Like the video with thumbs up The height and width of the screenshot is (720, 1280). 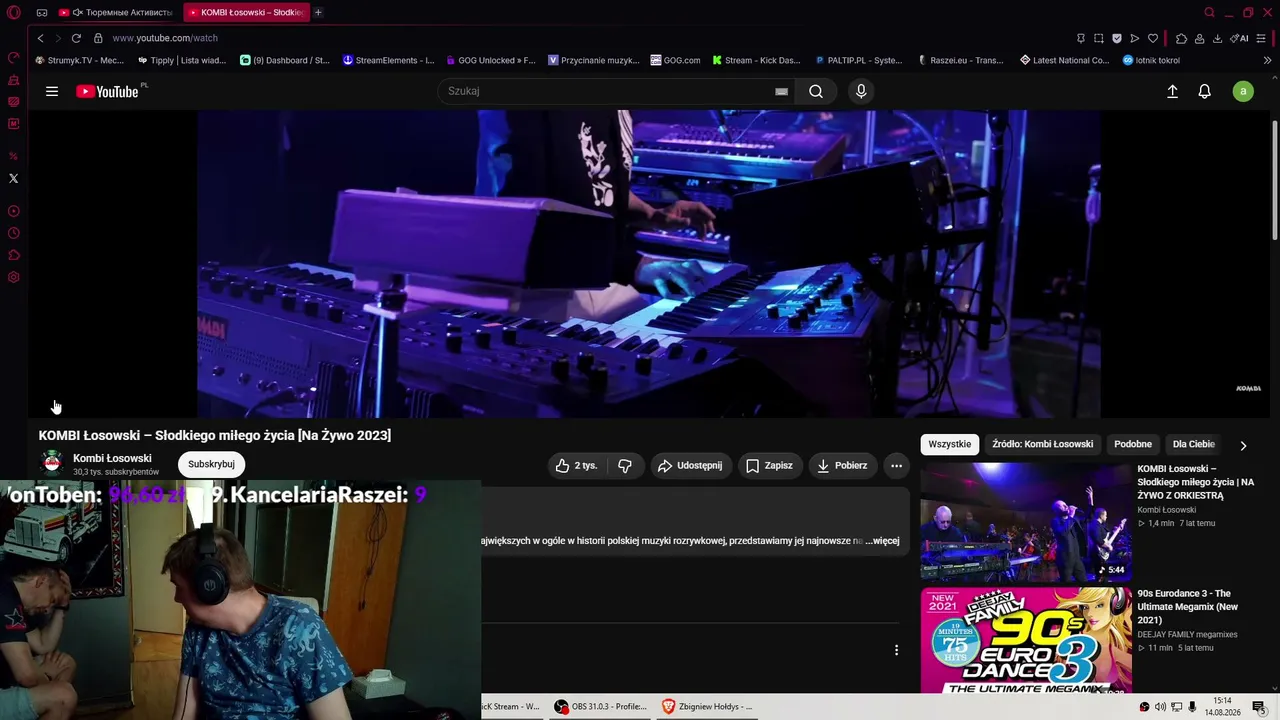[x=577, y=465]
